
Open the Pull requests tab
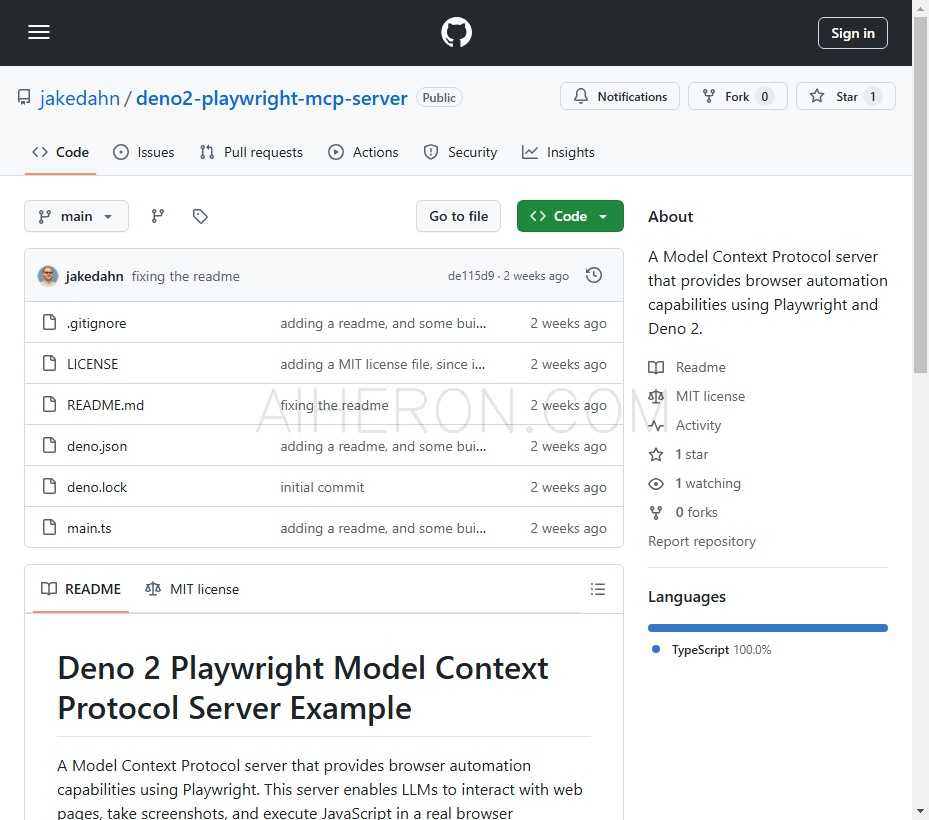(251, 152)
